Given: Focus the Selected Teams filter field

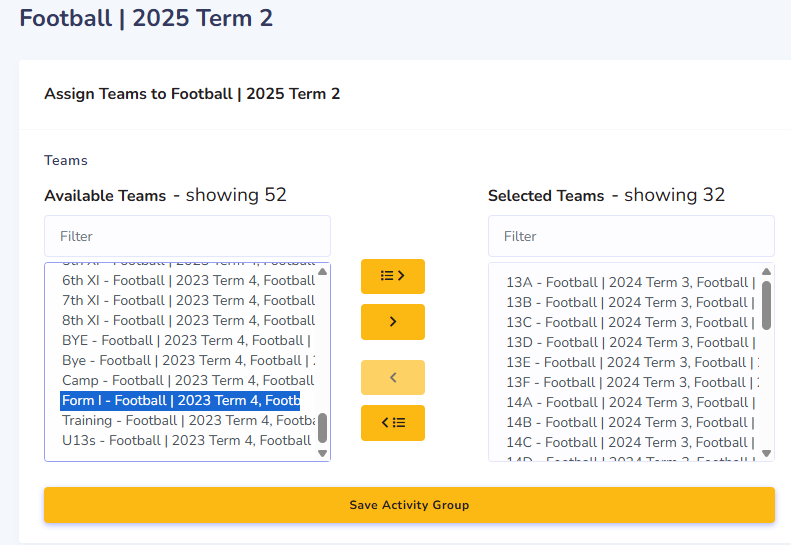Looking at the screenshot, I should pos(631,236).
